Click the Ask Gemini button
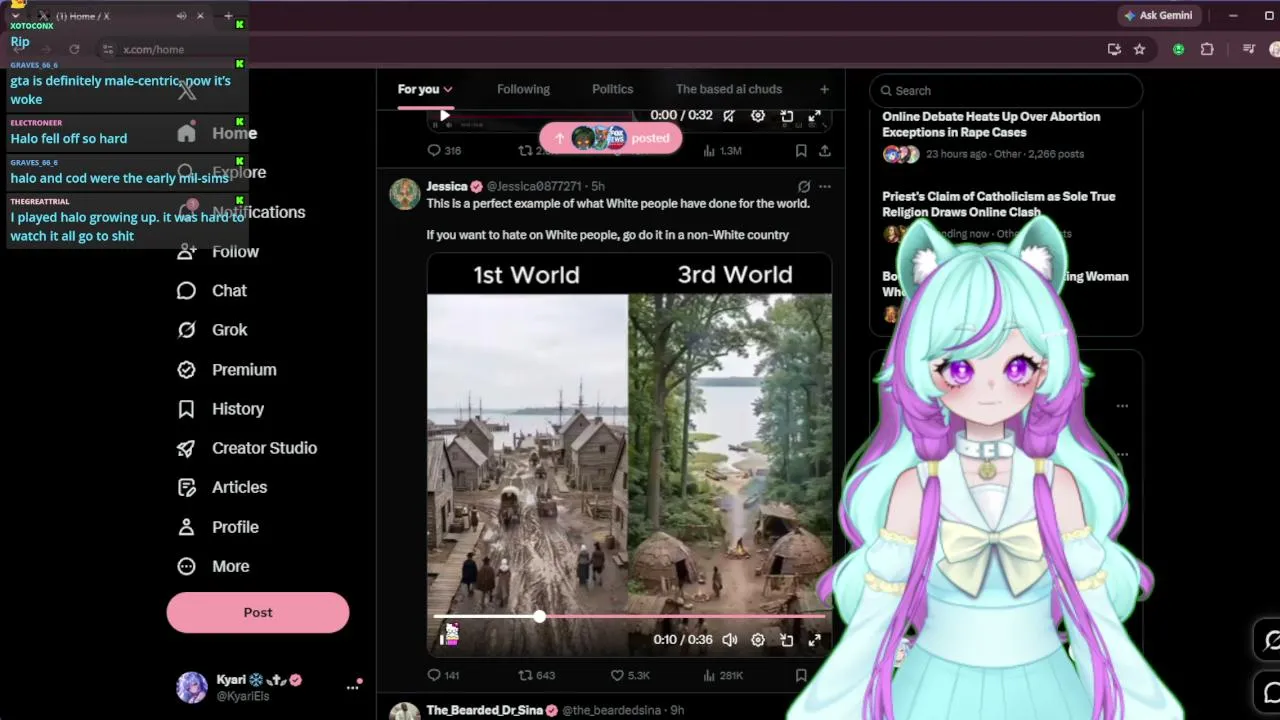This screenshot has width=1280, height=720. [1158, 16]
